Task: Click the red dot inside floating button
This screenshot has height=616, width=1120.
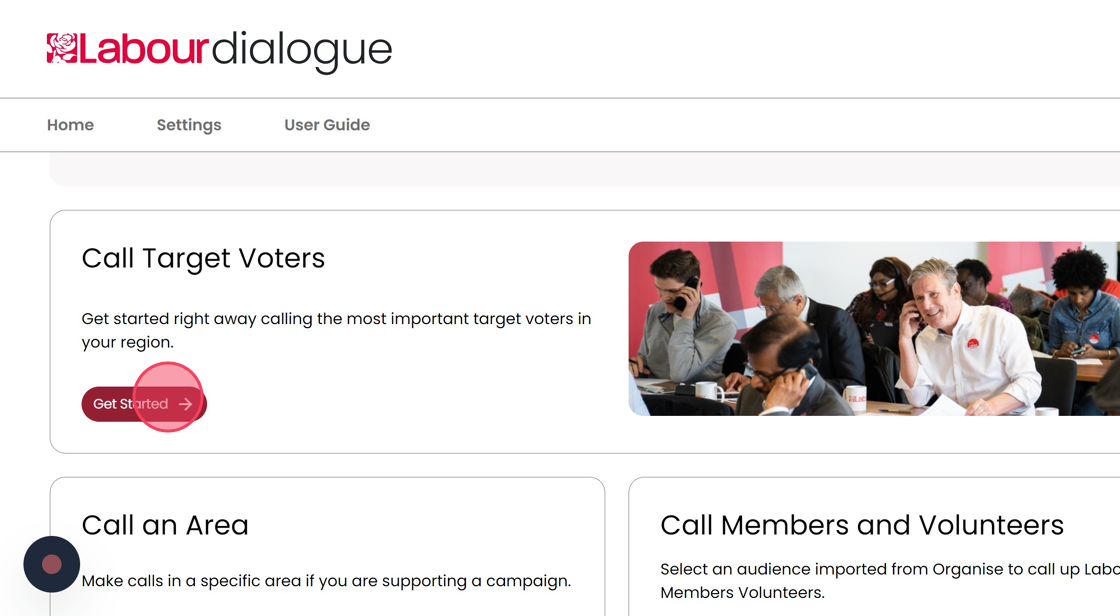Action: [52, 564]
